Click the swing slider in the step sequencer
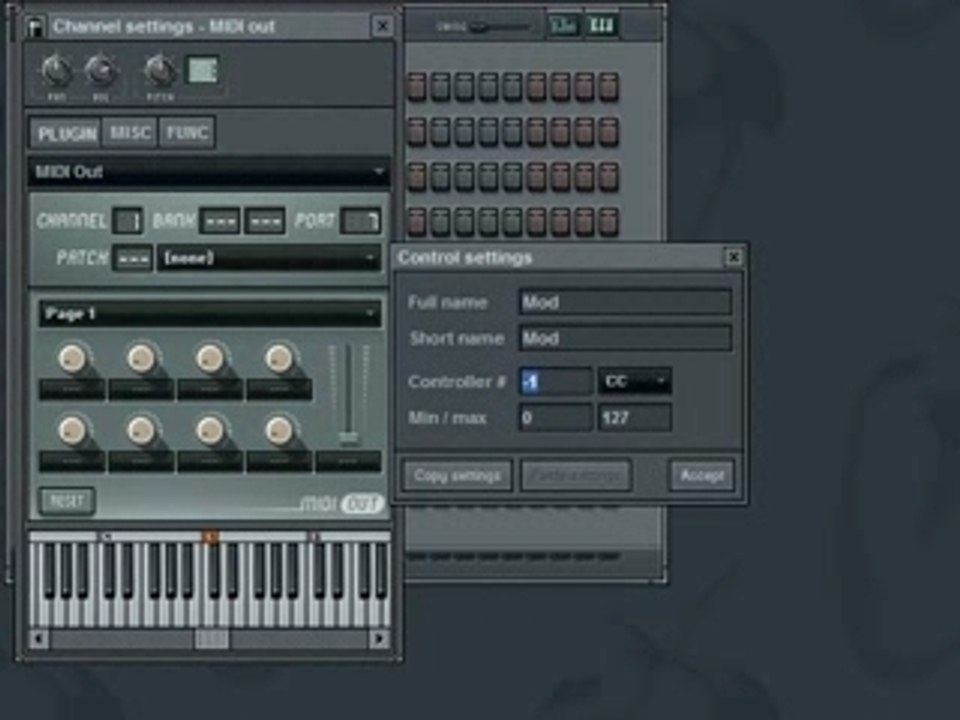 pyautogui.click(x=481, y=27)
